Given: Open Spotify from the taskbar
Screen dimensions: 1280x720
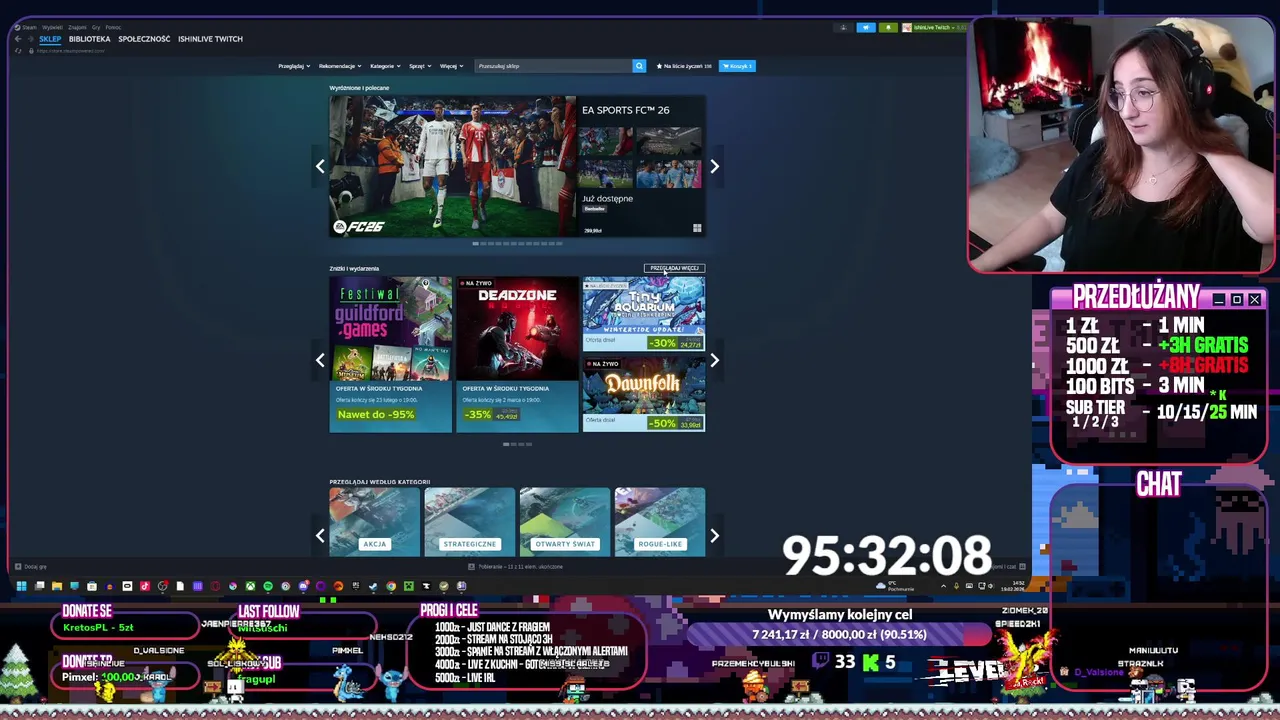Looking at the screenshot, I should pyautogui.click(x=267, y=586).
